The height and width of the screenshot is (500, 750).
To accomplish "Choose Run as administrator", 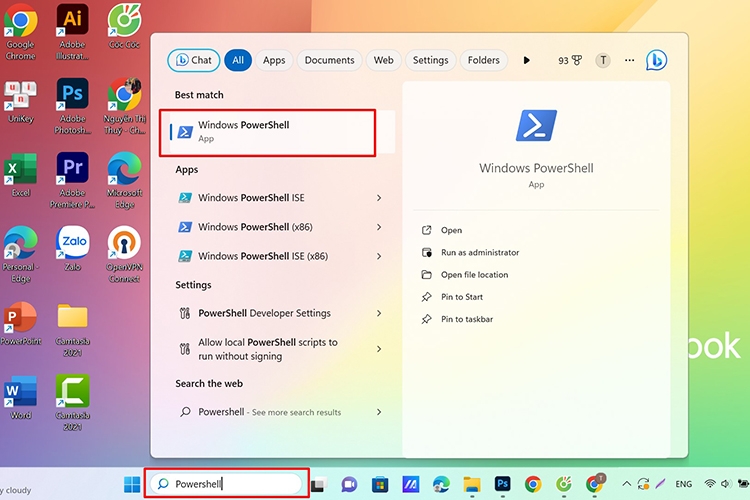I will click(480, 252).
